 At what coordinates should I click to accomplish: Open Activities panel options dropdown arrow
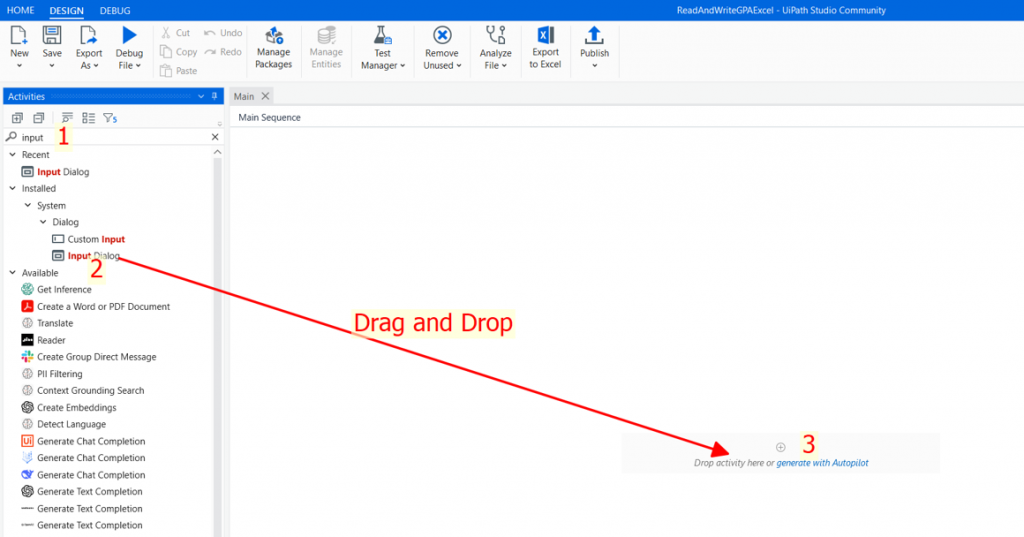(200, 97)
